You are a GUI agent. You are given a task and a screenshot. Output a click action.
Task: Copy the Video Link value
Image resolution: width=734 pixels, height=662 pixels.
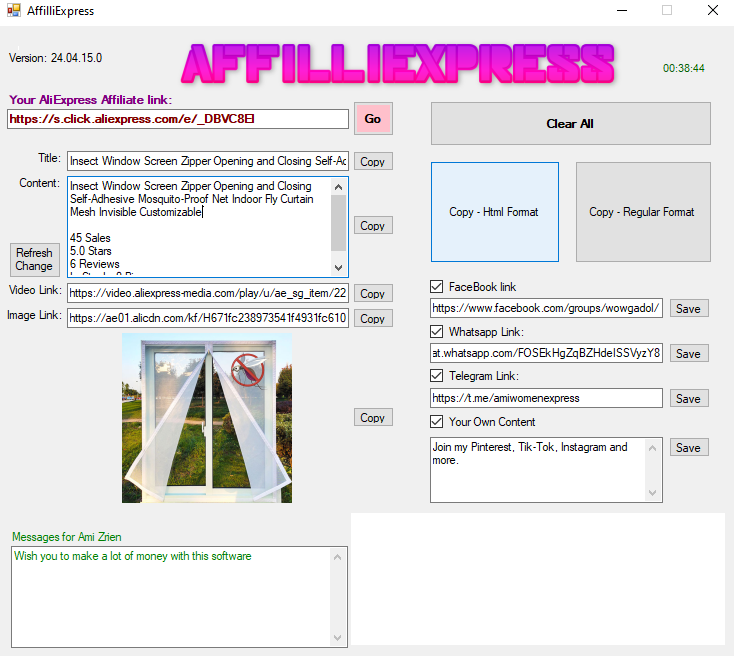(373, 294)
